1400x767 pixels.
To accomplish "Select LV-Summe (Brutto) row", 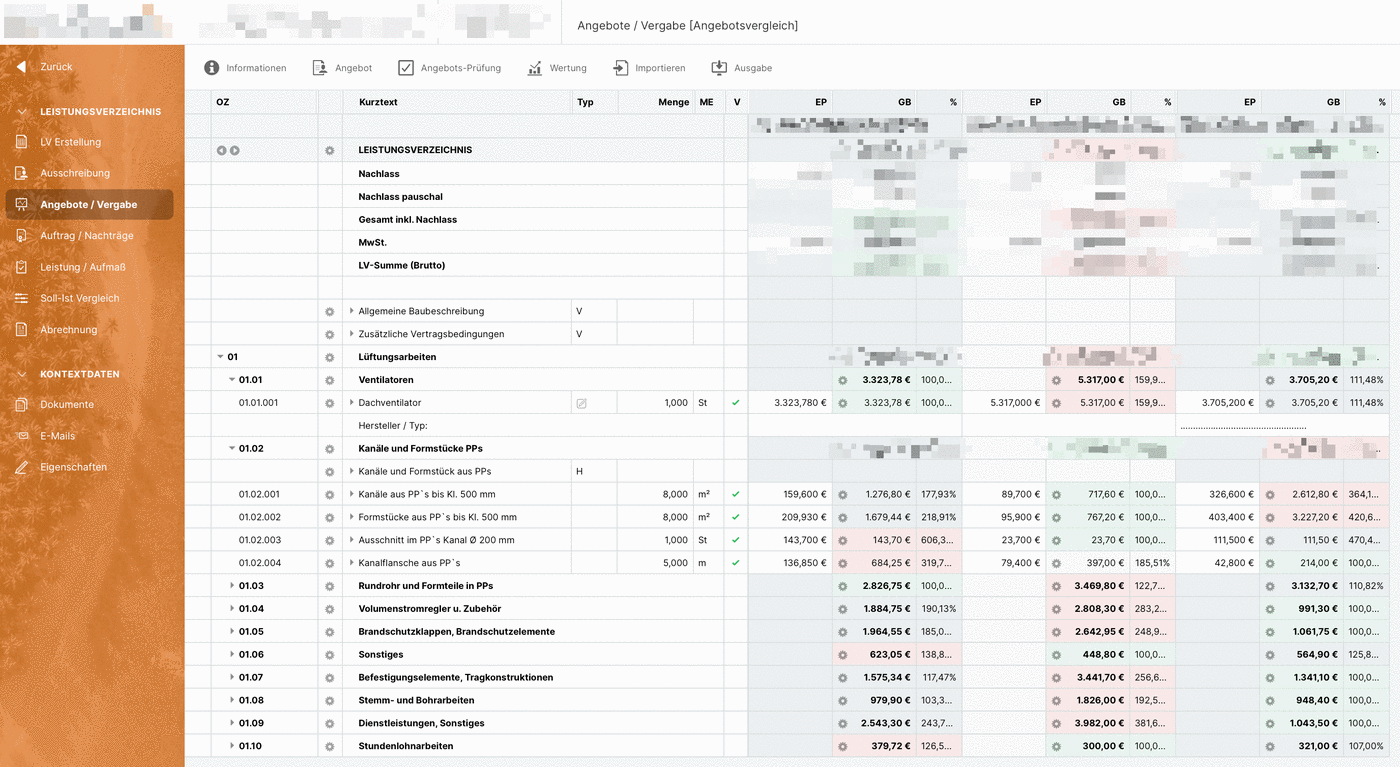I will (402, 266).
